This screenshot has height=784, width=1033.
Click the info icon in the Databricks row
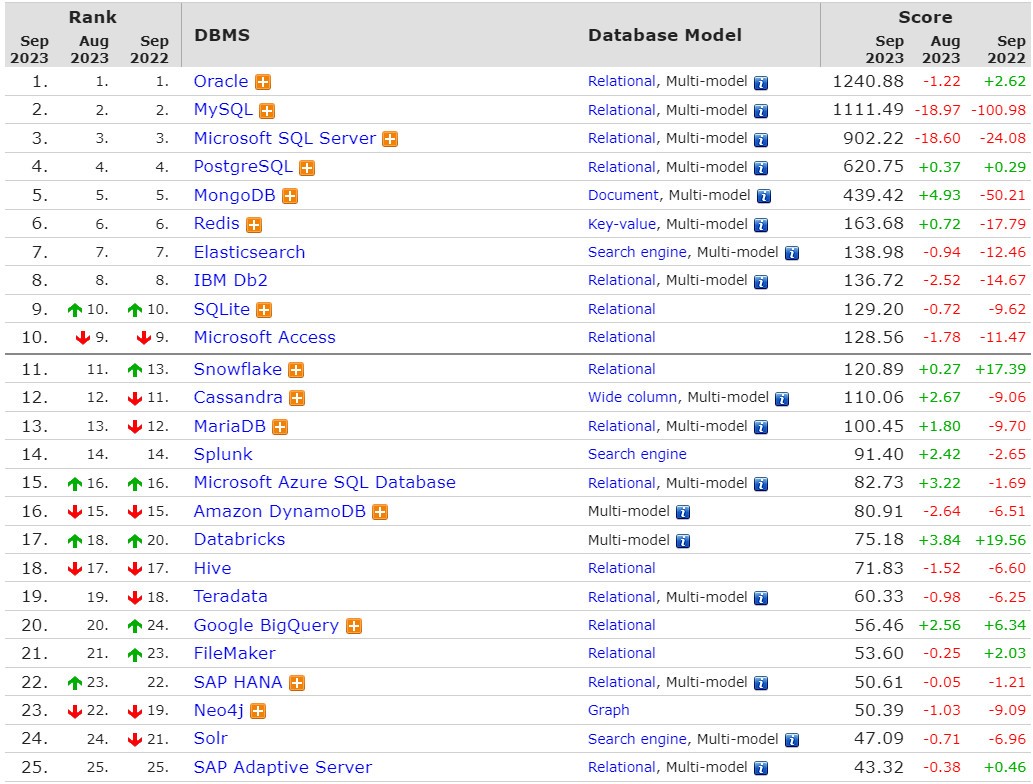(683, 542)
